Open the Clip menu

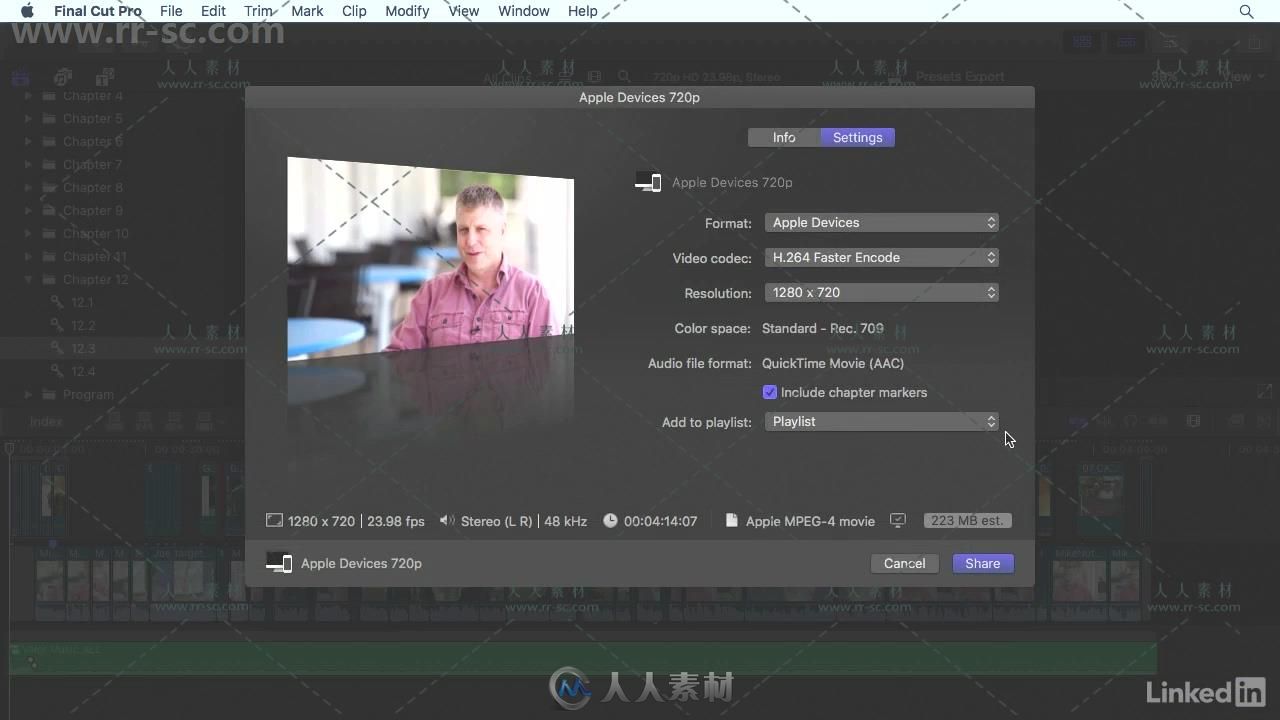[x=354, y=11]
